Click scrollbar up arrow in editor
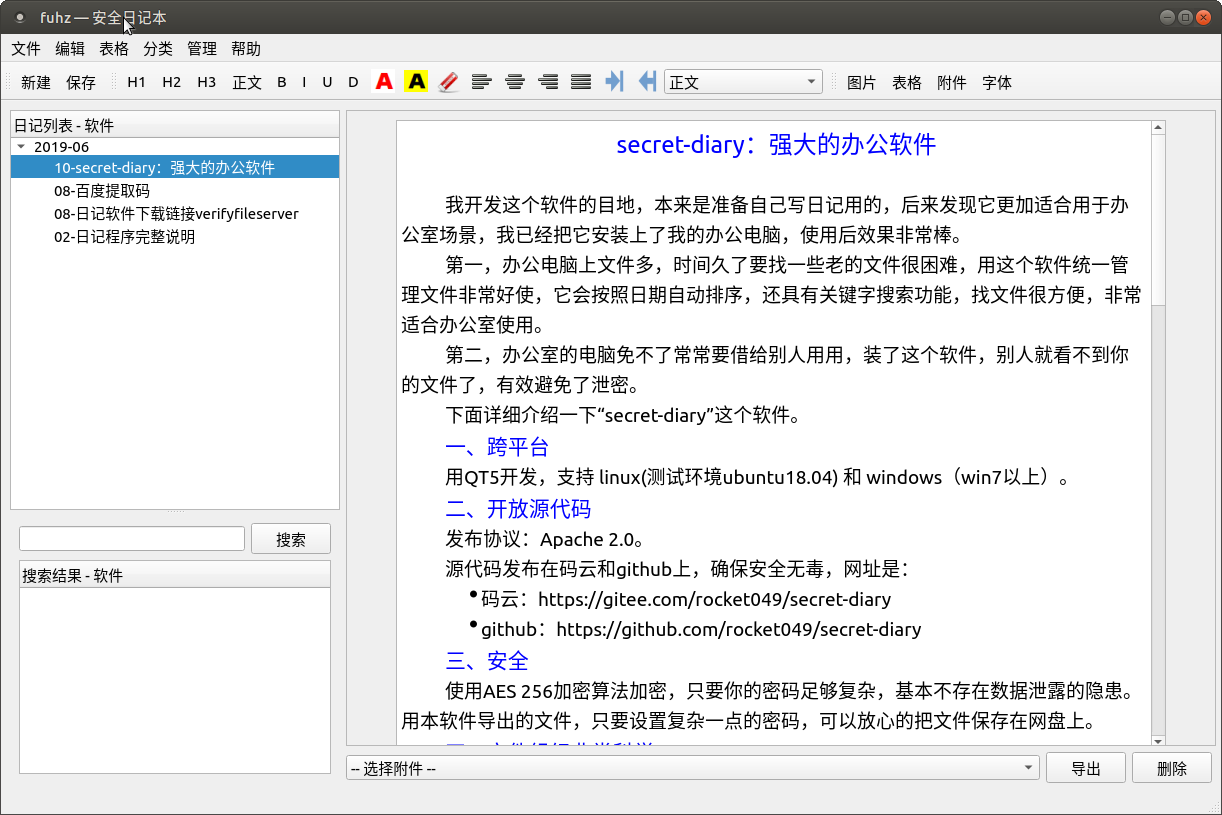 click(1158, 128)
